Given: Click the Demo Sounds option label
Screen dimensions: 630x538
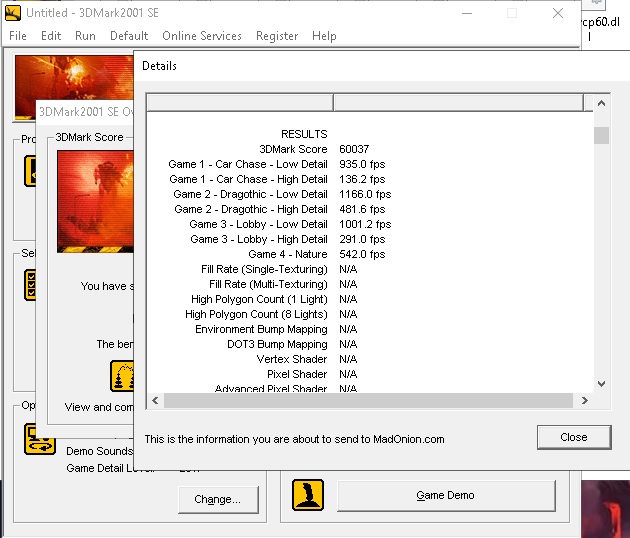Looking at the screenshot, I should [99, 451].
